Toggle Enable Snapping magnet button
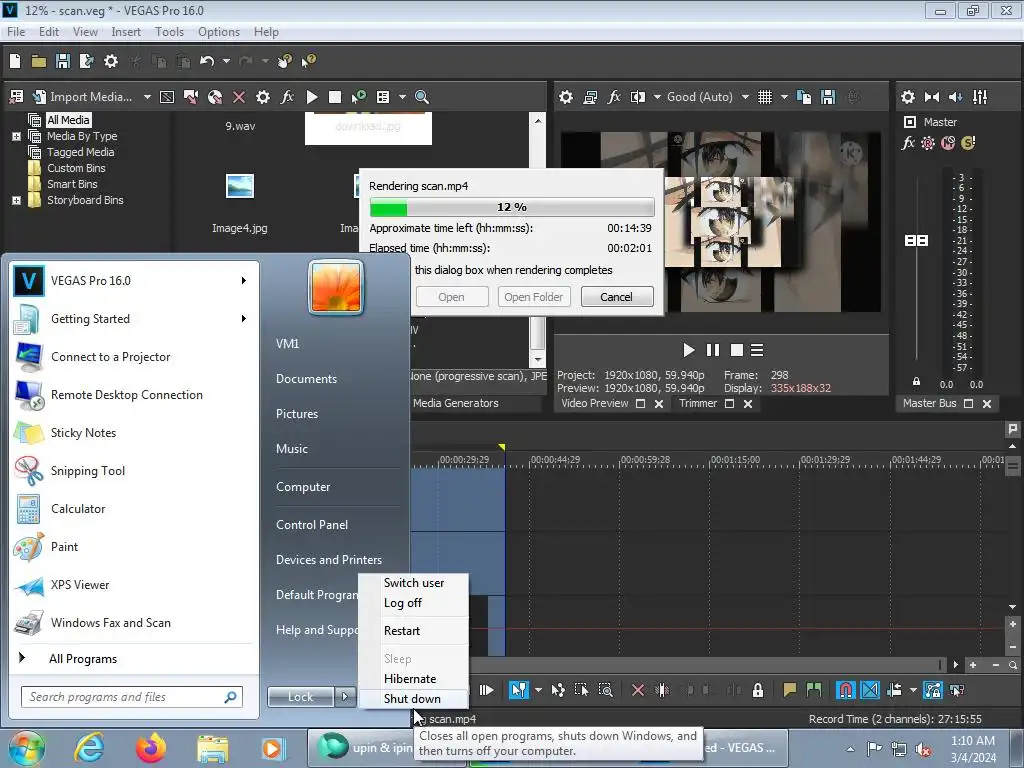The width and height of the screenshot is (1024, 768). [845, 690]
